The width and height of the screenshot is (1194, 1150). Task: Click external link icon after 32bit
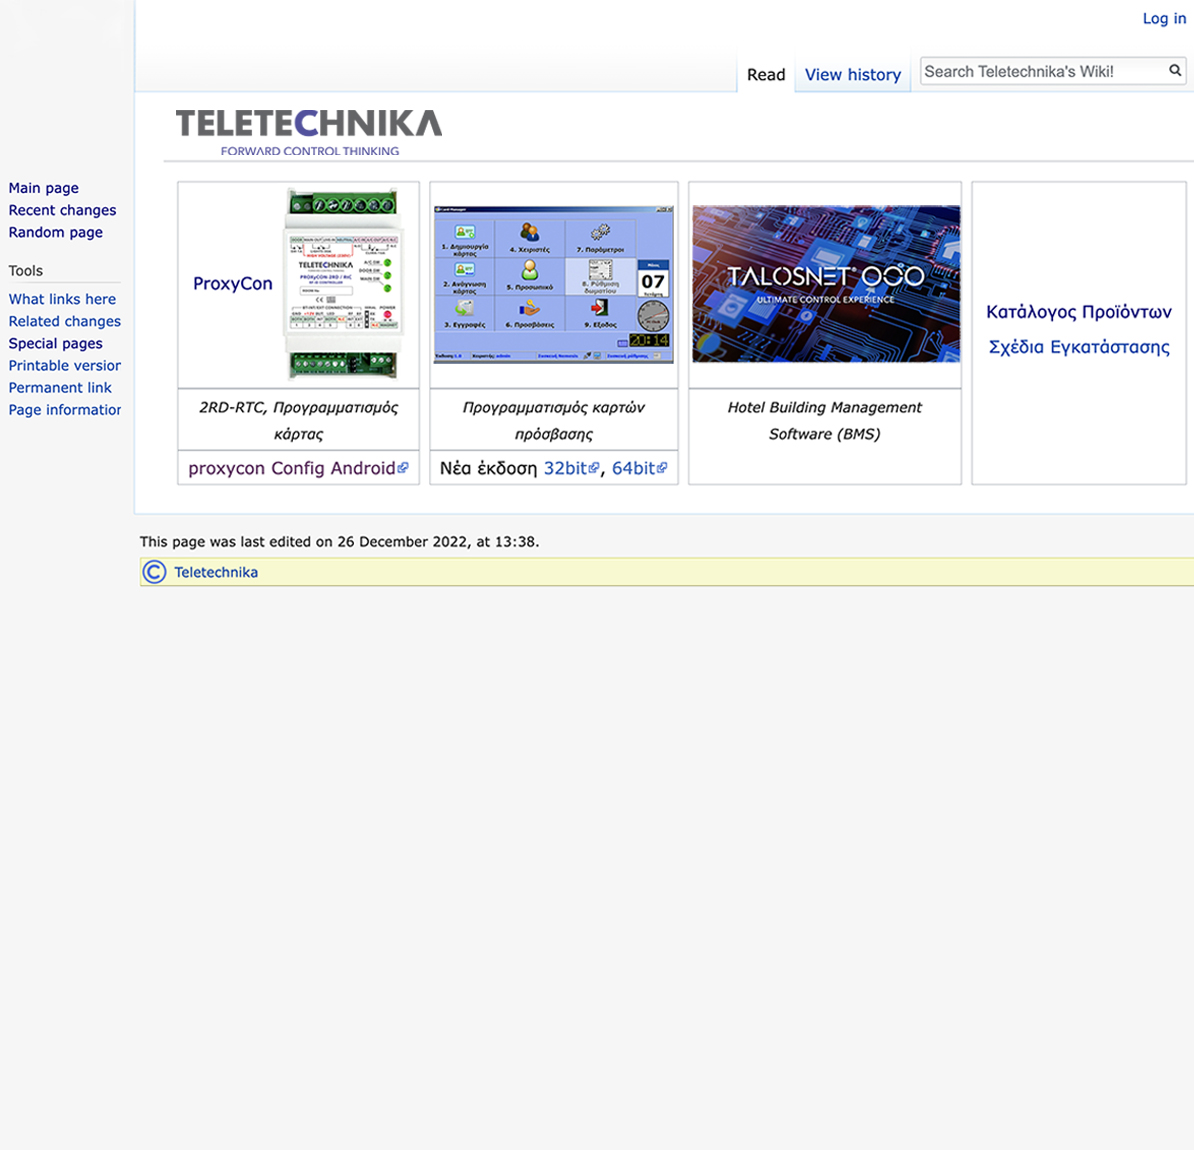[594, 468]
